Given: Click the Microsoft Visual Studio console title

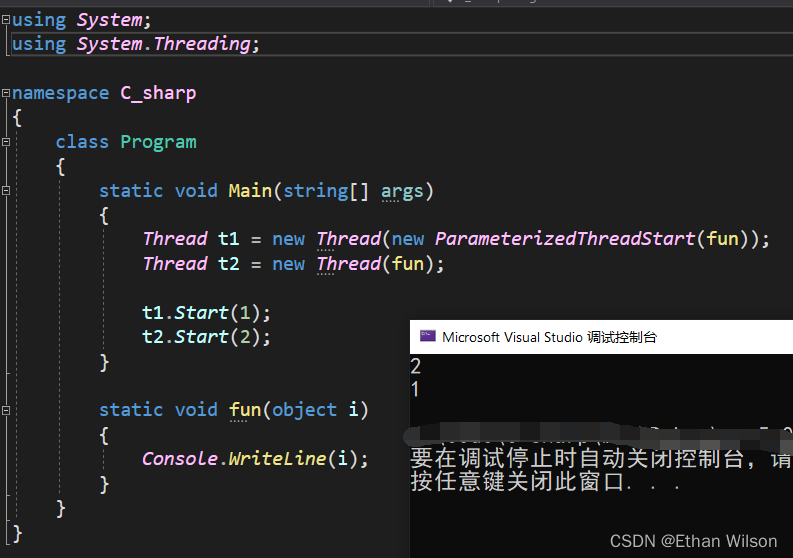Looking at the screenshot, I should pyautogui.click(x=549, y=337).
